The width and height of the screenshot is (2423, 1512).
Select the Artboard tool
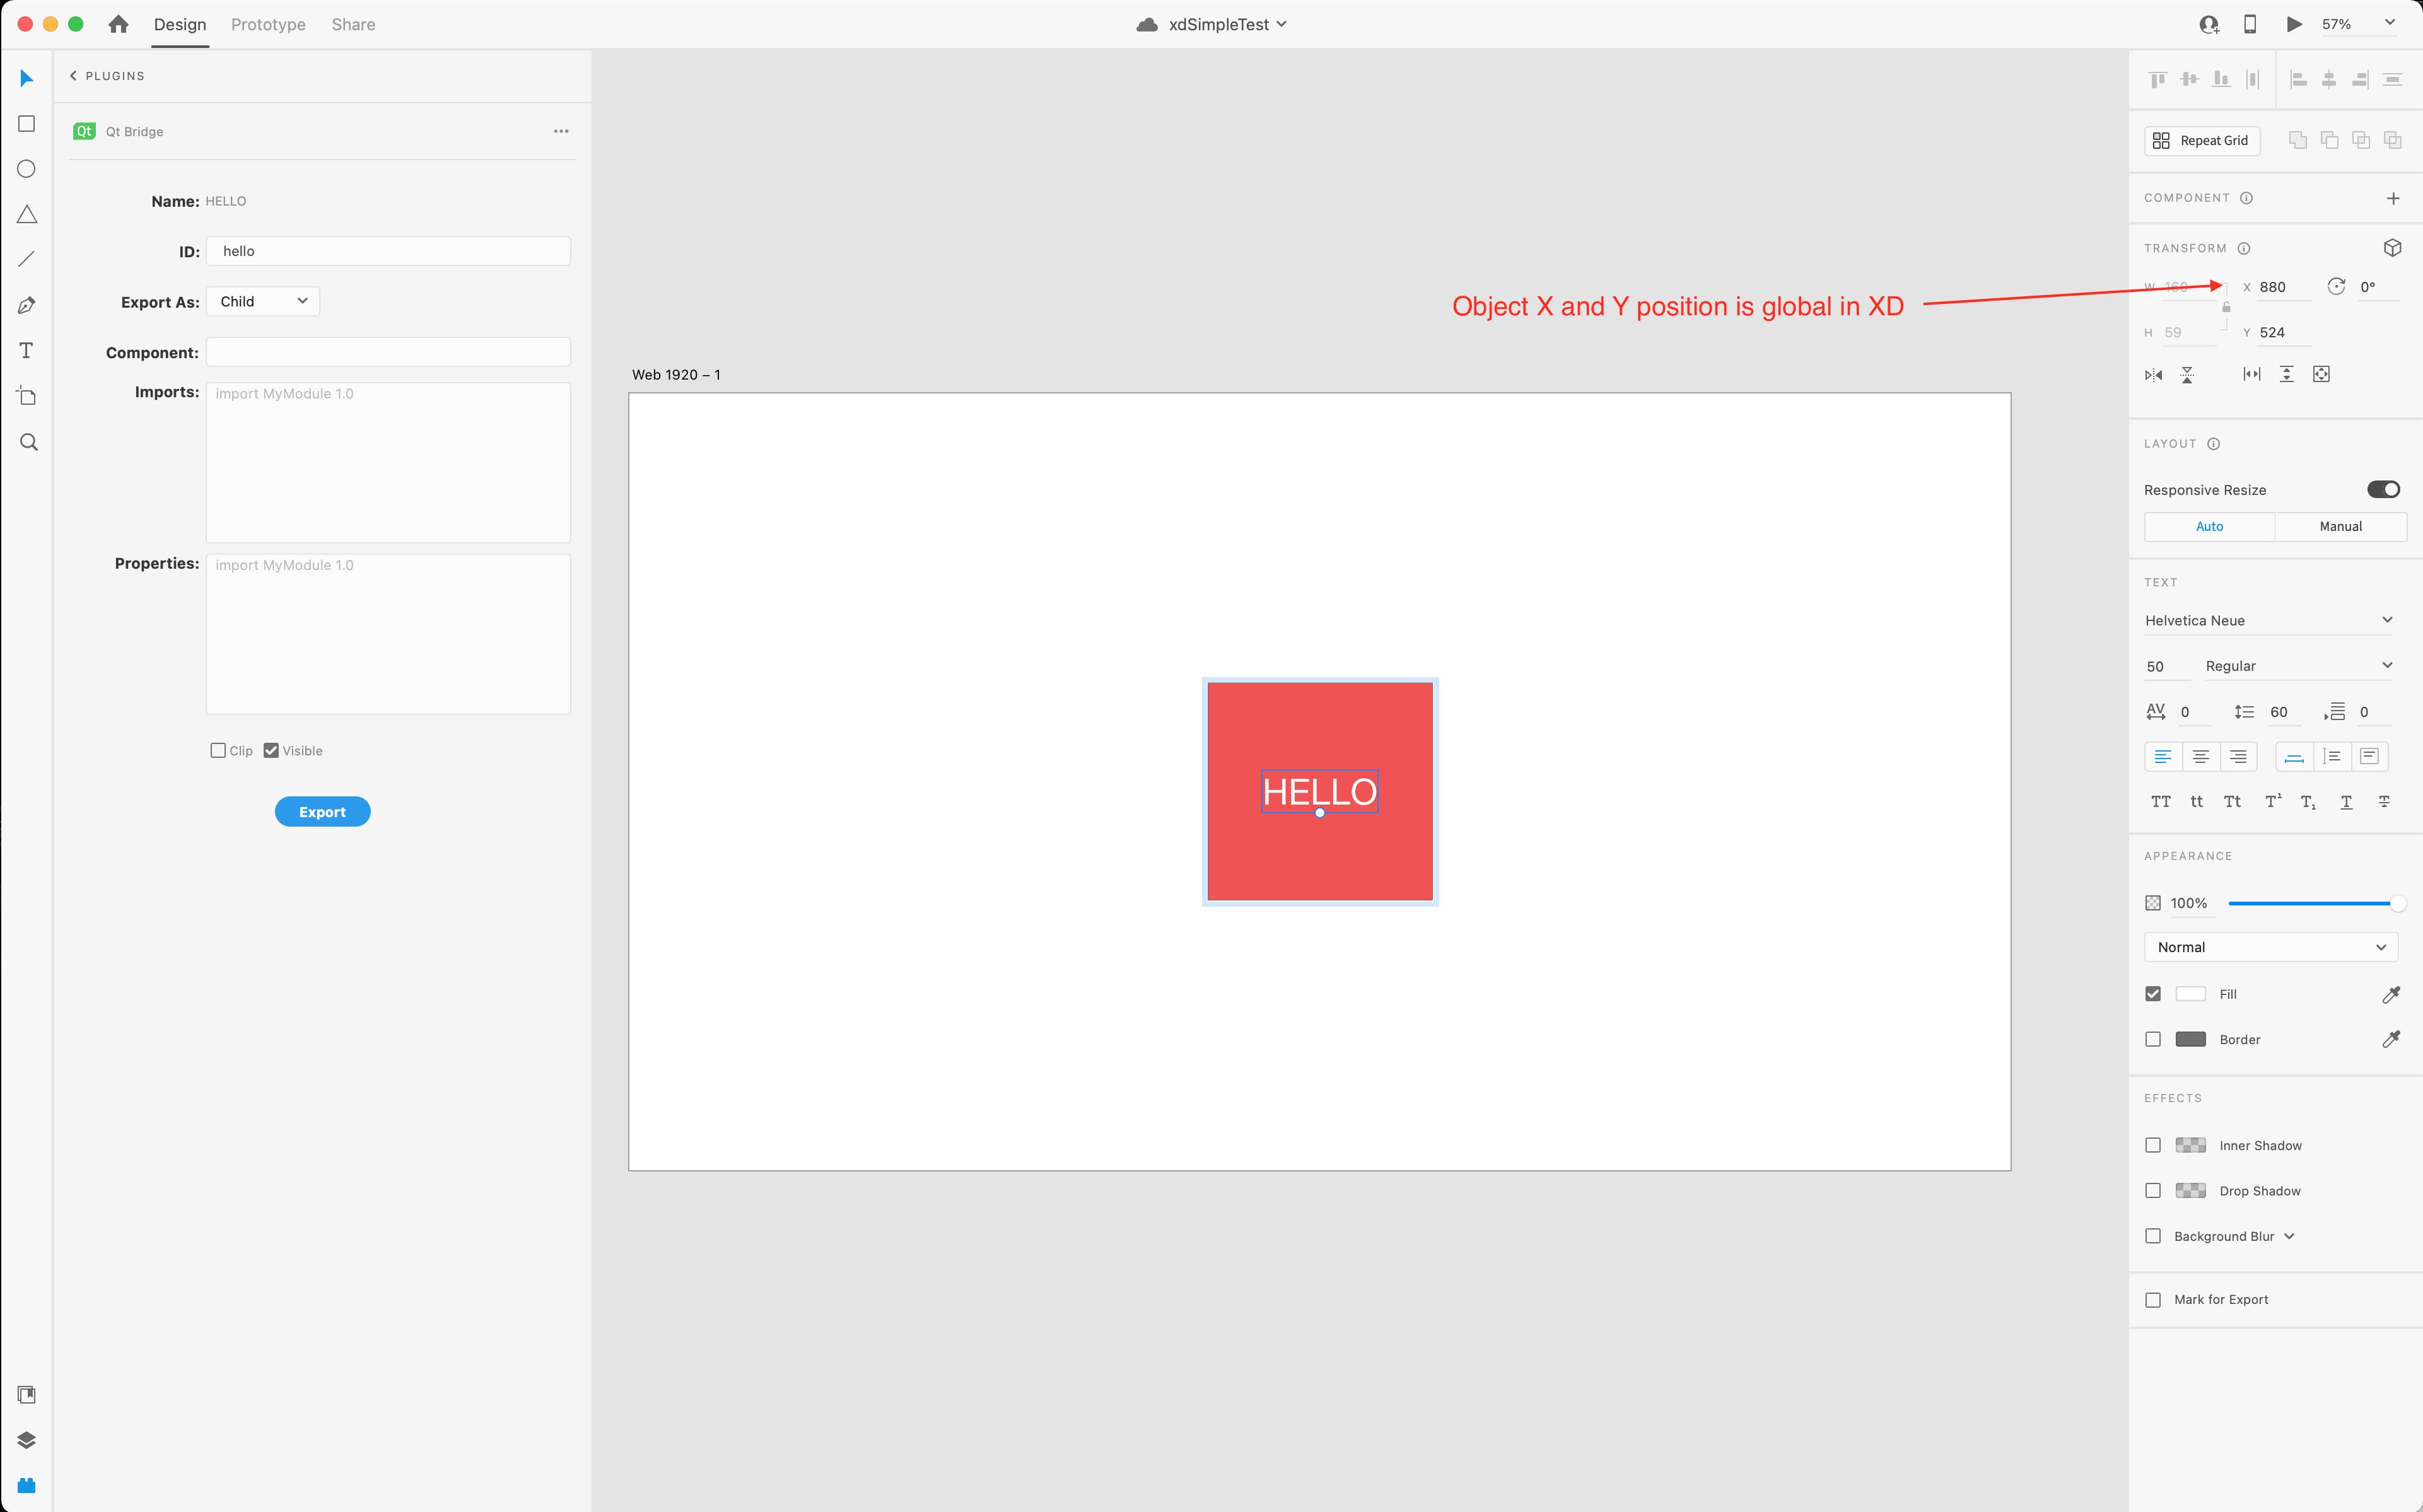[x=27, y=396]
